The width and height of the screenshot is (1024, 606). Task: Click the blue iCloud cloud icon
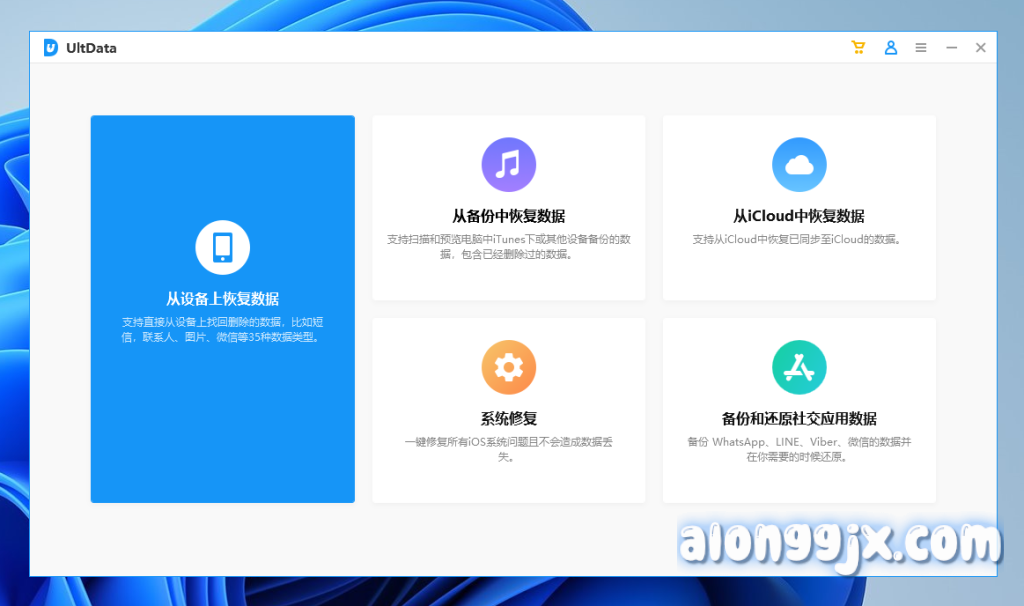[798, 165]
